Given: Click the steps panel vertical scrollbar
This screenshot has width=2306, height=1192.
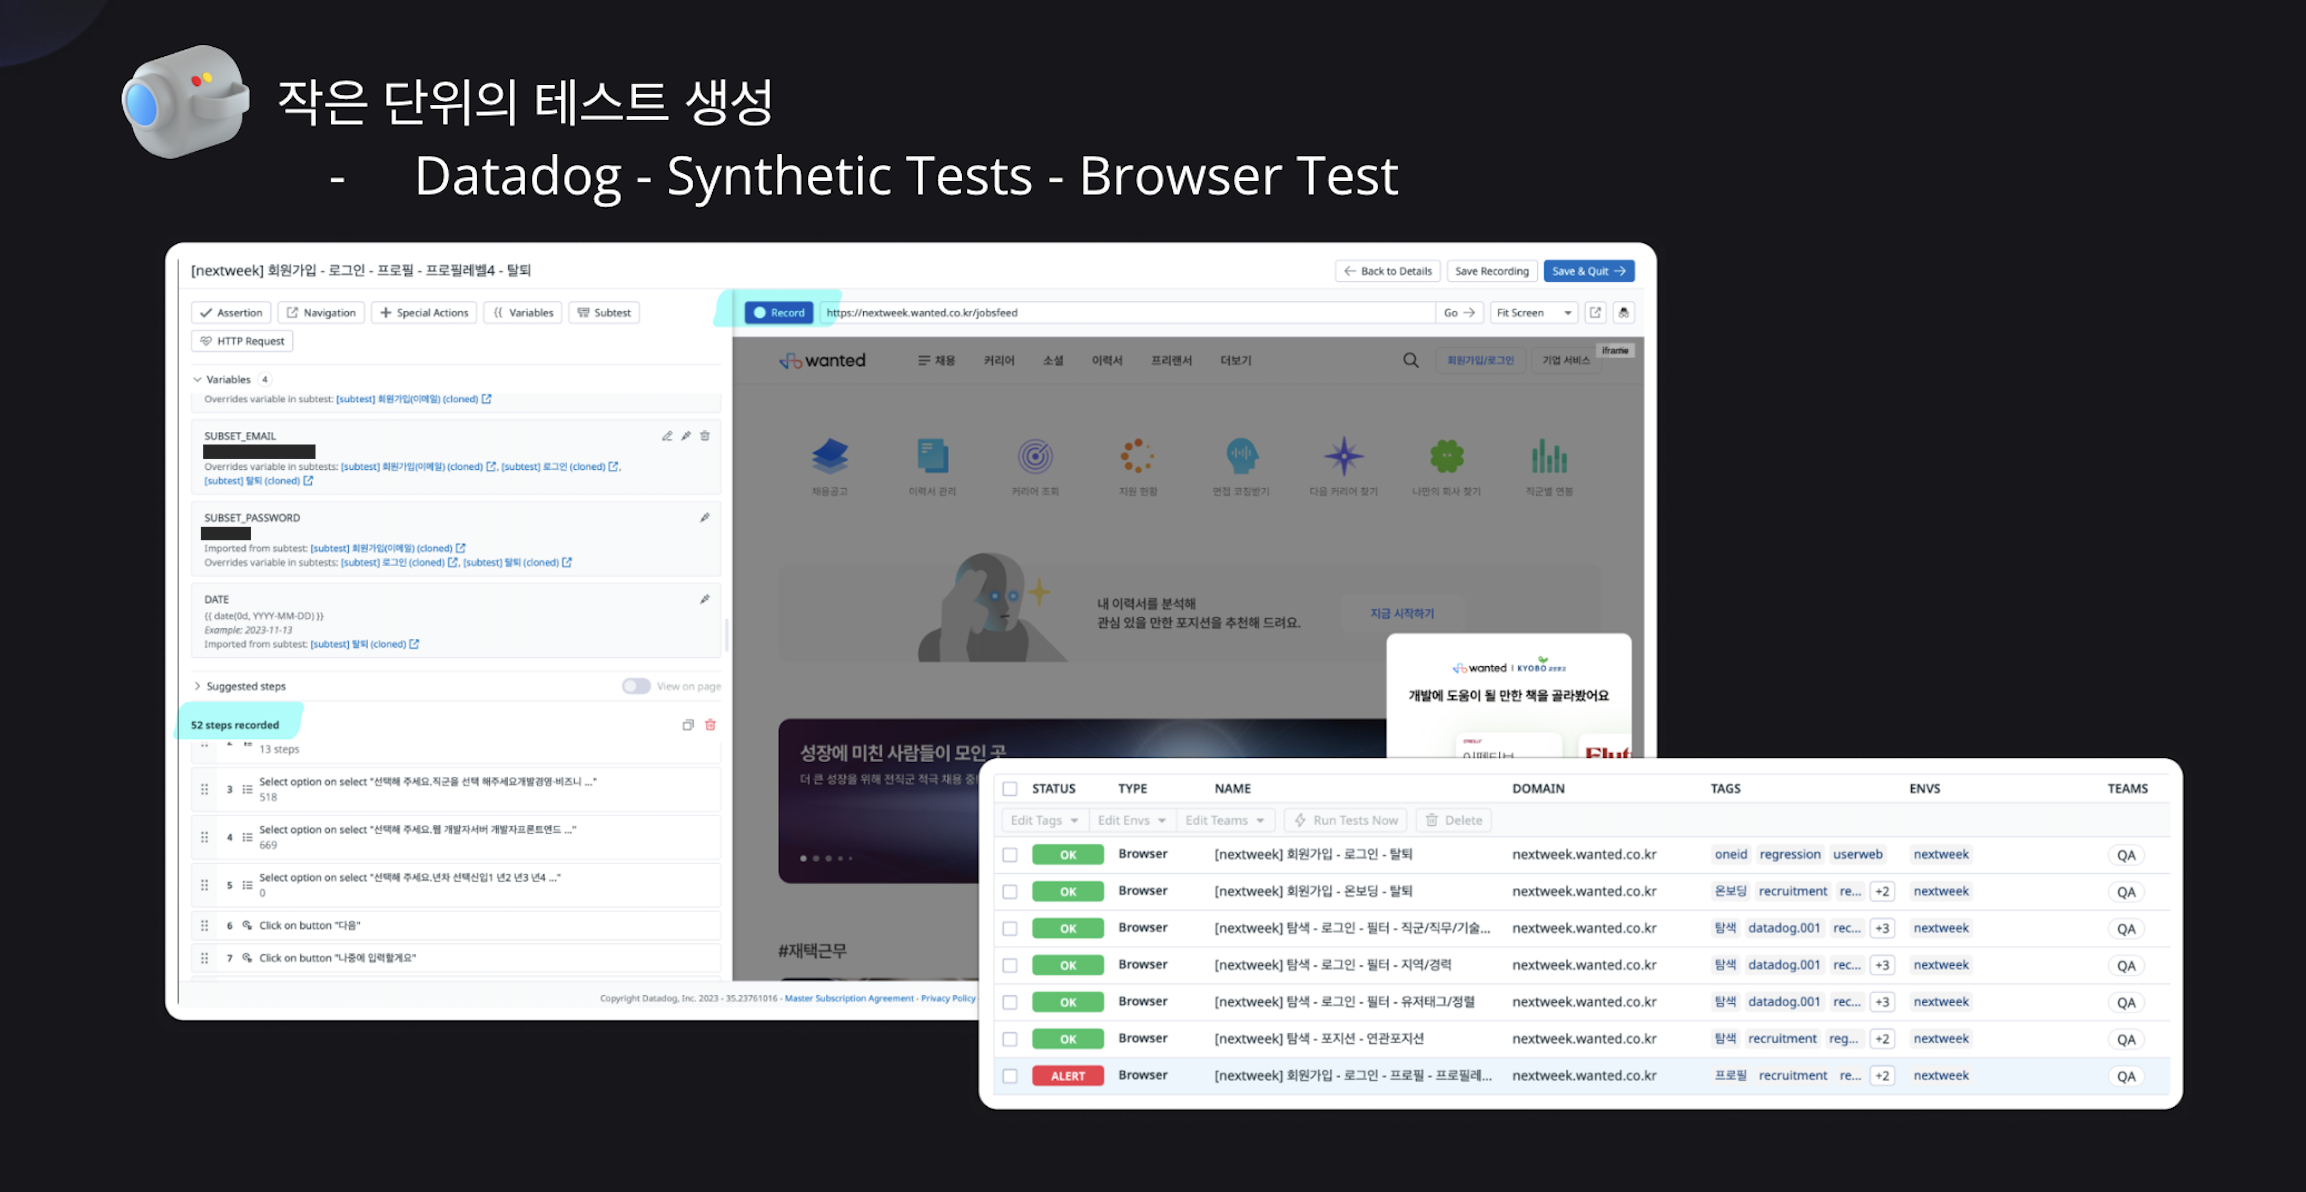Looking at the screenshot, I should tap(726, 635).
